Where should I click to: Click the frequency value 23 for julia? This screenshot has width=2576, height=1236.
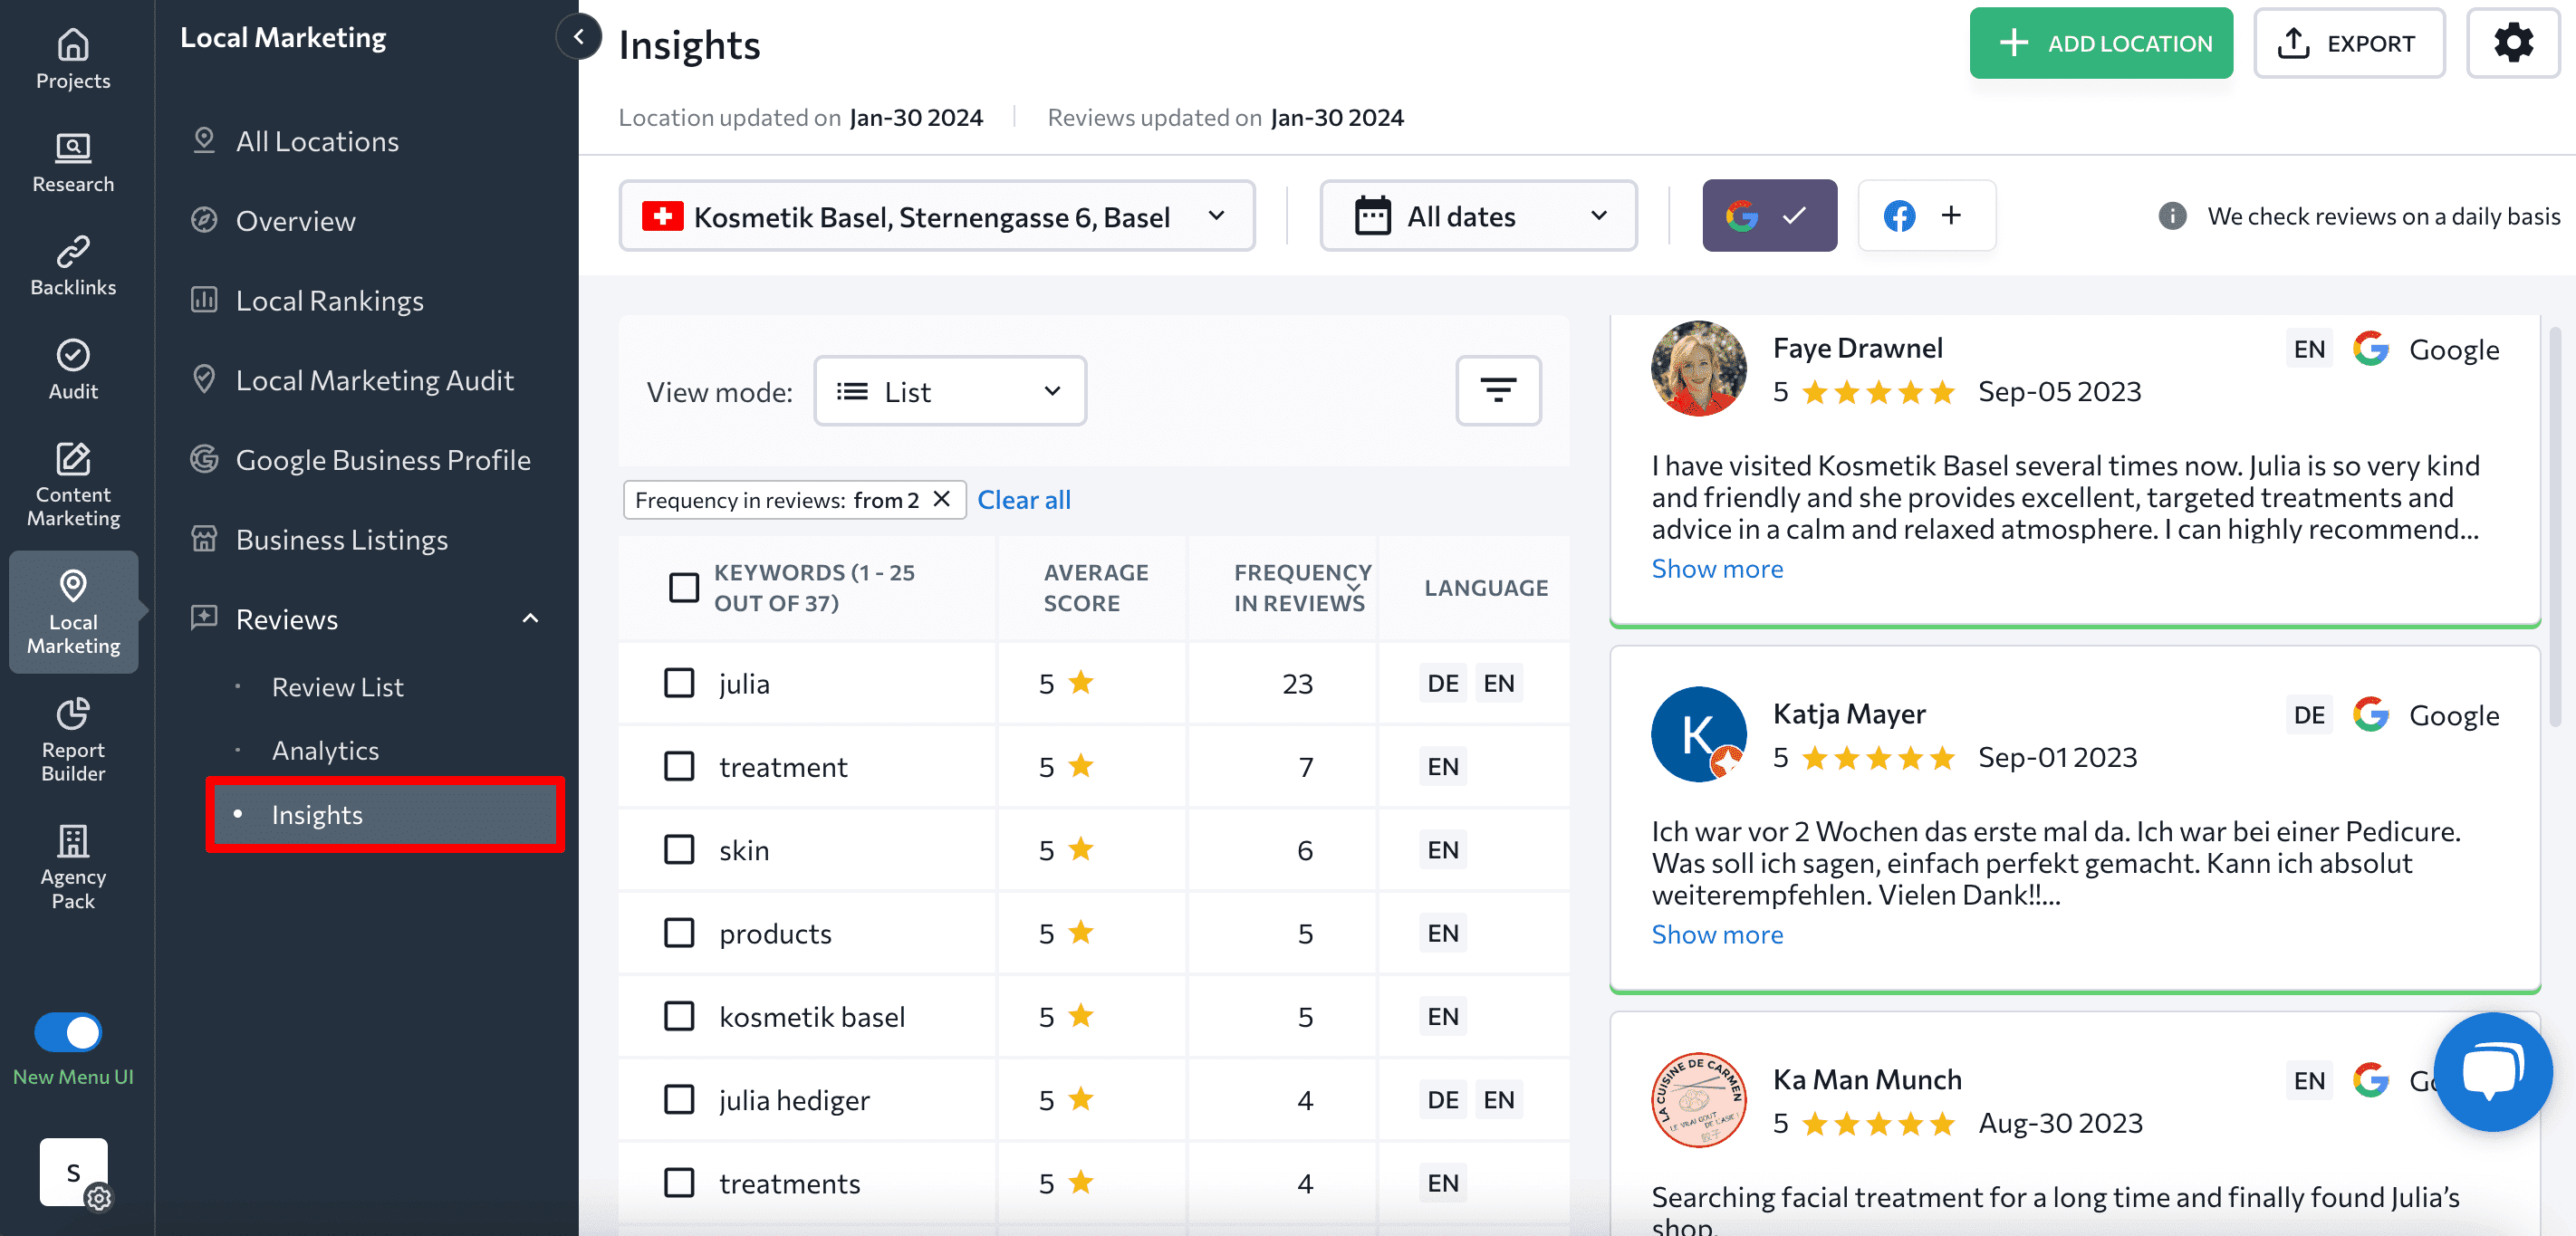pos(1297,683)
